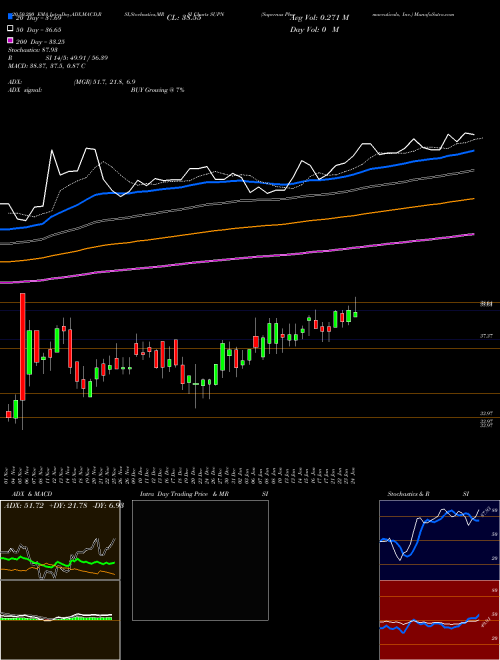Click the magenta 200 Day legend swatch
The height and width of the screenshot is (660, 500).
point(10,40)
